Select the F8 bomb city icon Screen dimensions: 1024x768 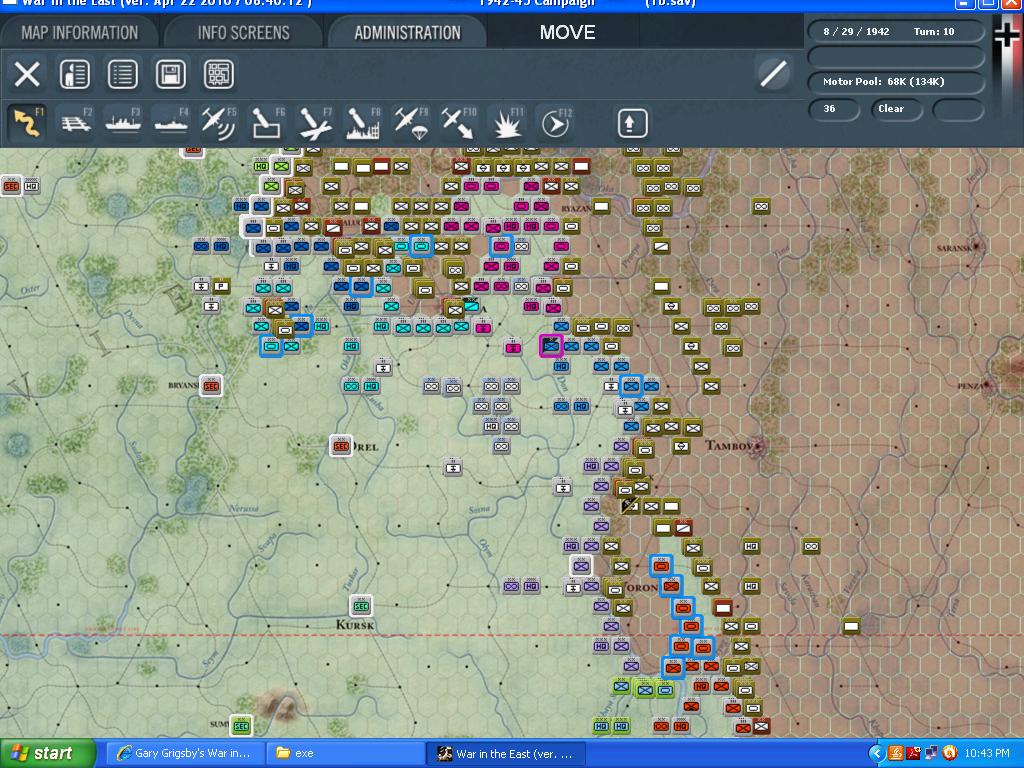coord(363,123)
